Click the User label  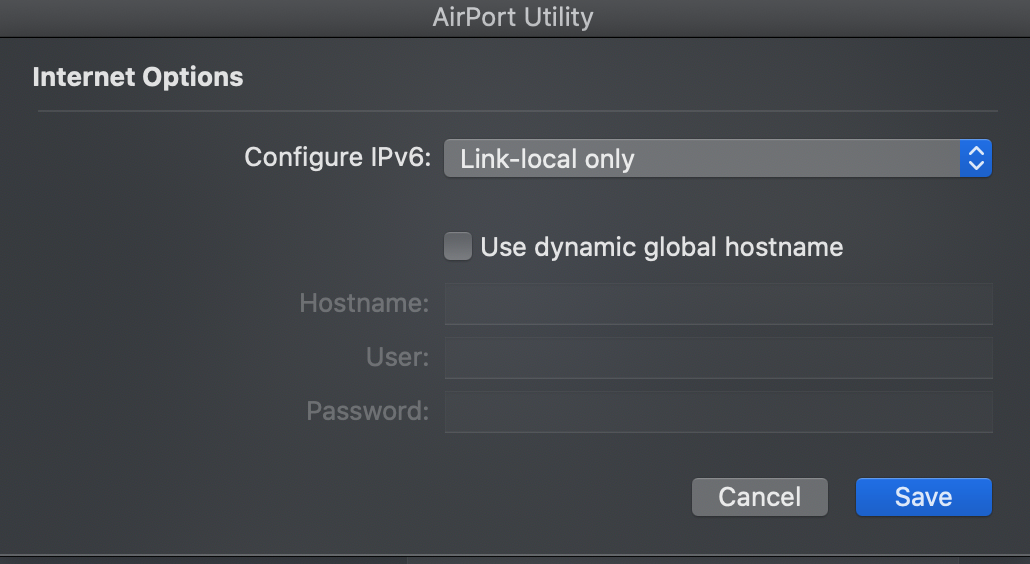397,357
